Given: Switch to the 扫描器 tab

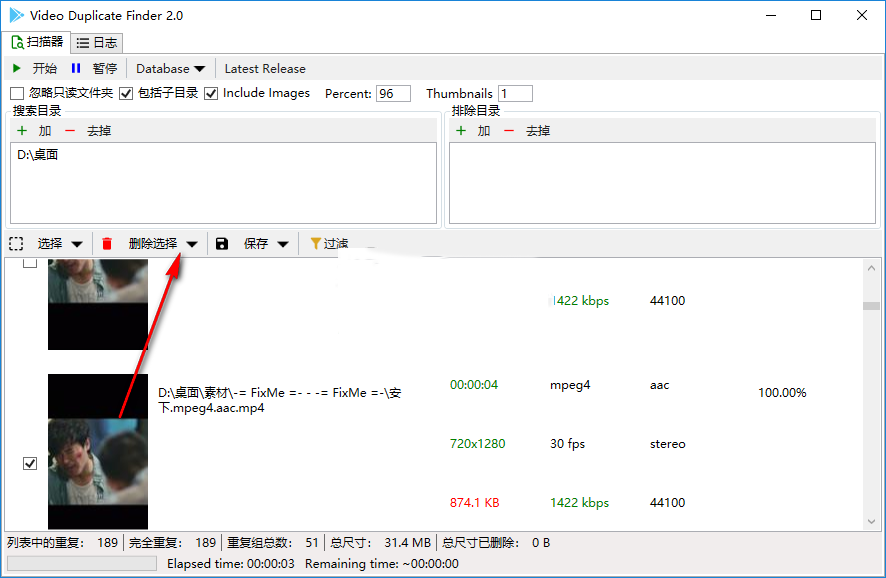Looking at the screenshot, I should [x=37, y=42].
